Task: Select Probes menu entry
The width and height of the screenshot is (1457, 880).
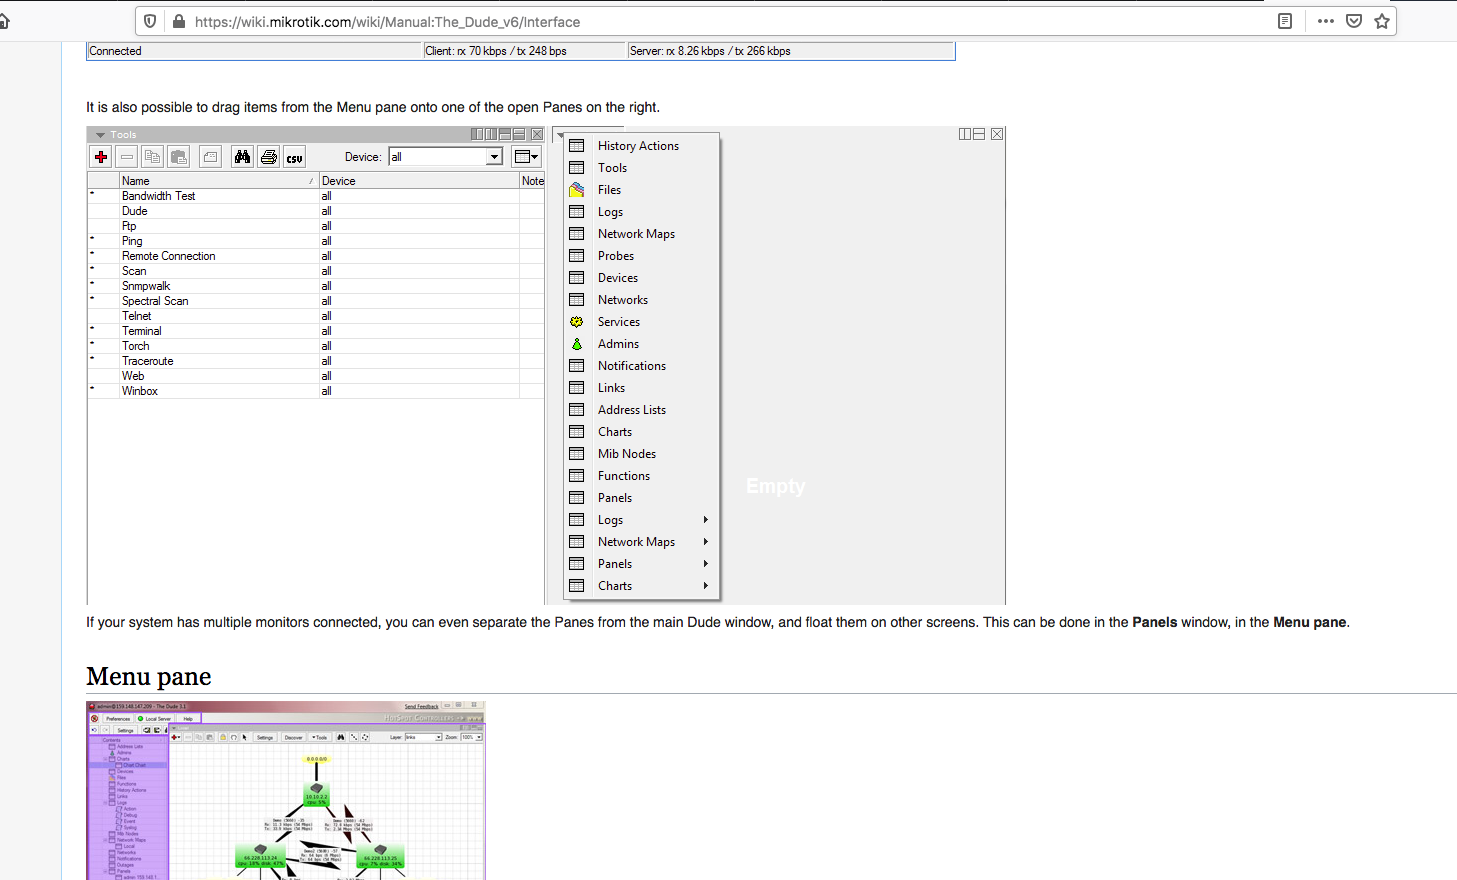Action: (x=642, y=256)
